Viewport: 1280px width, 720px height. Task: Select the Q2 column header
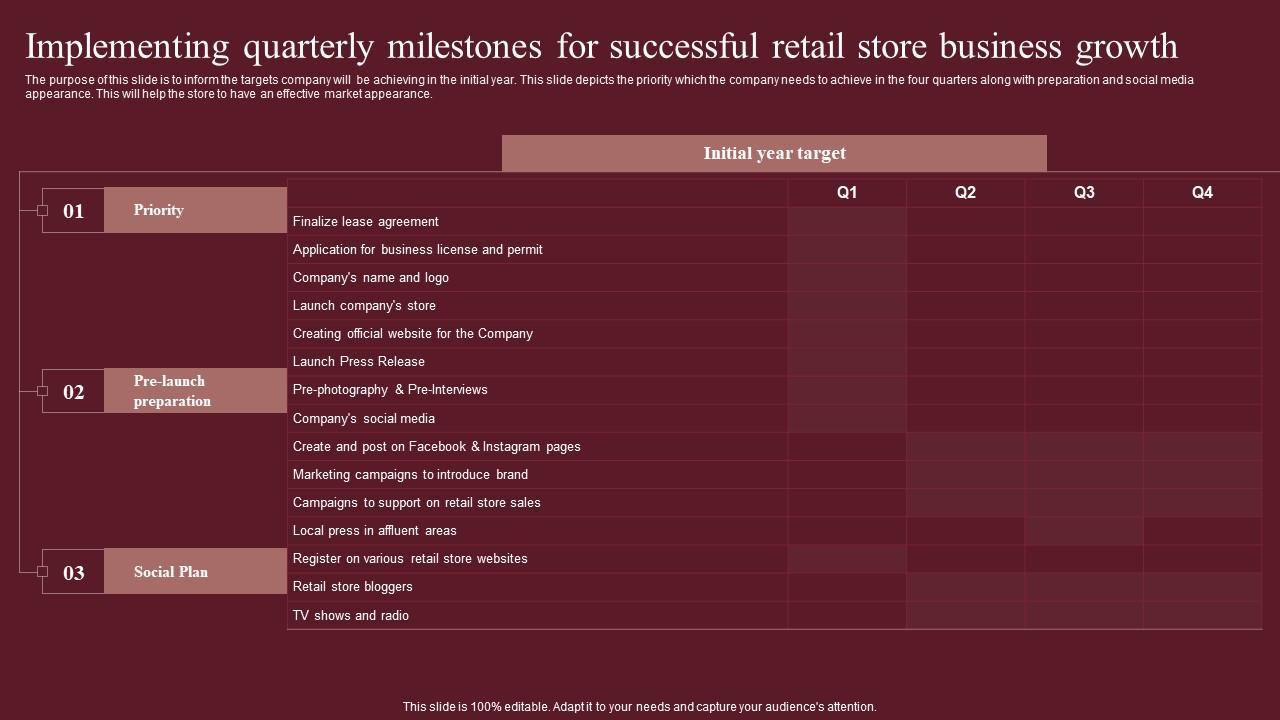point(965,193)
